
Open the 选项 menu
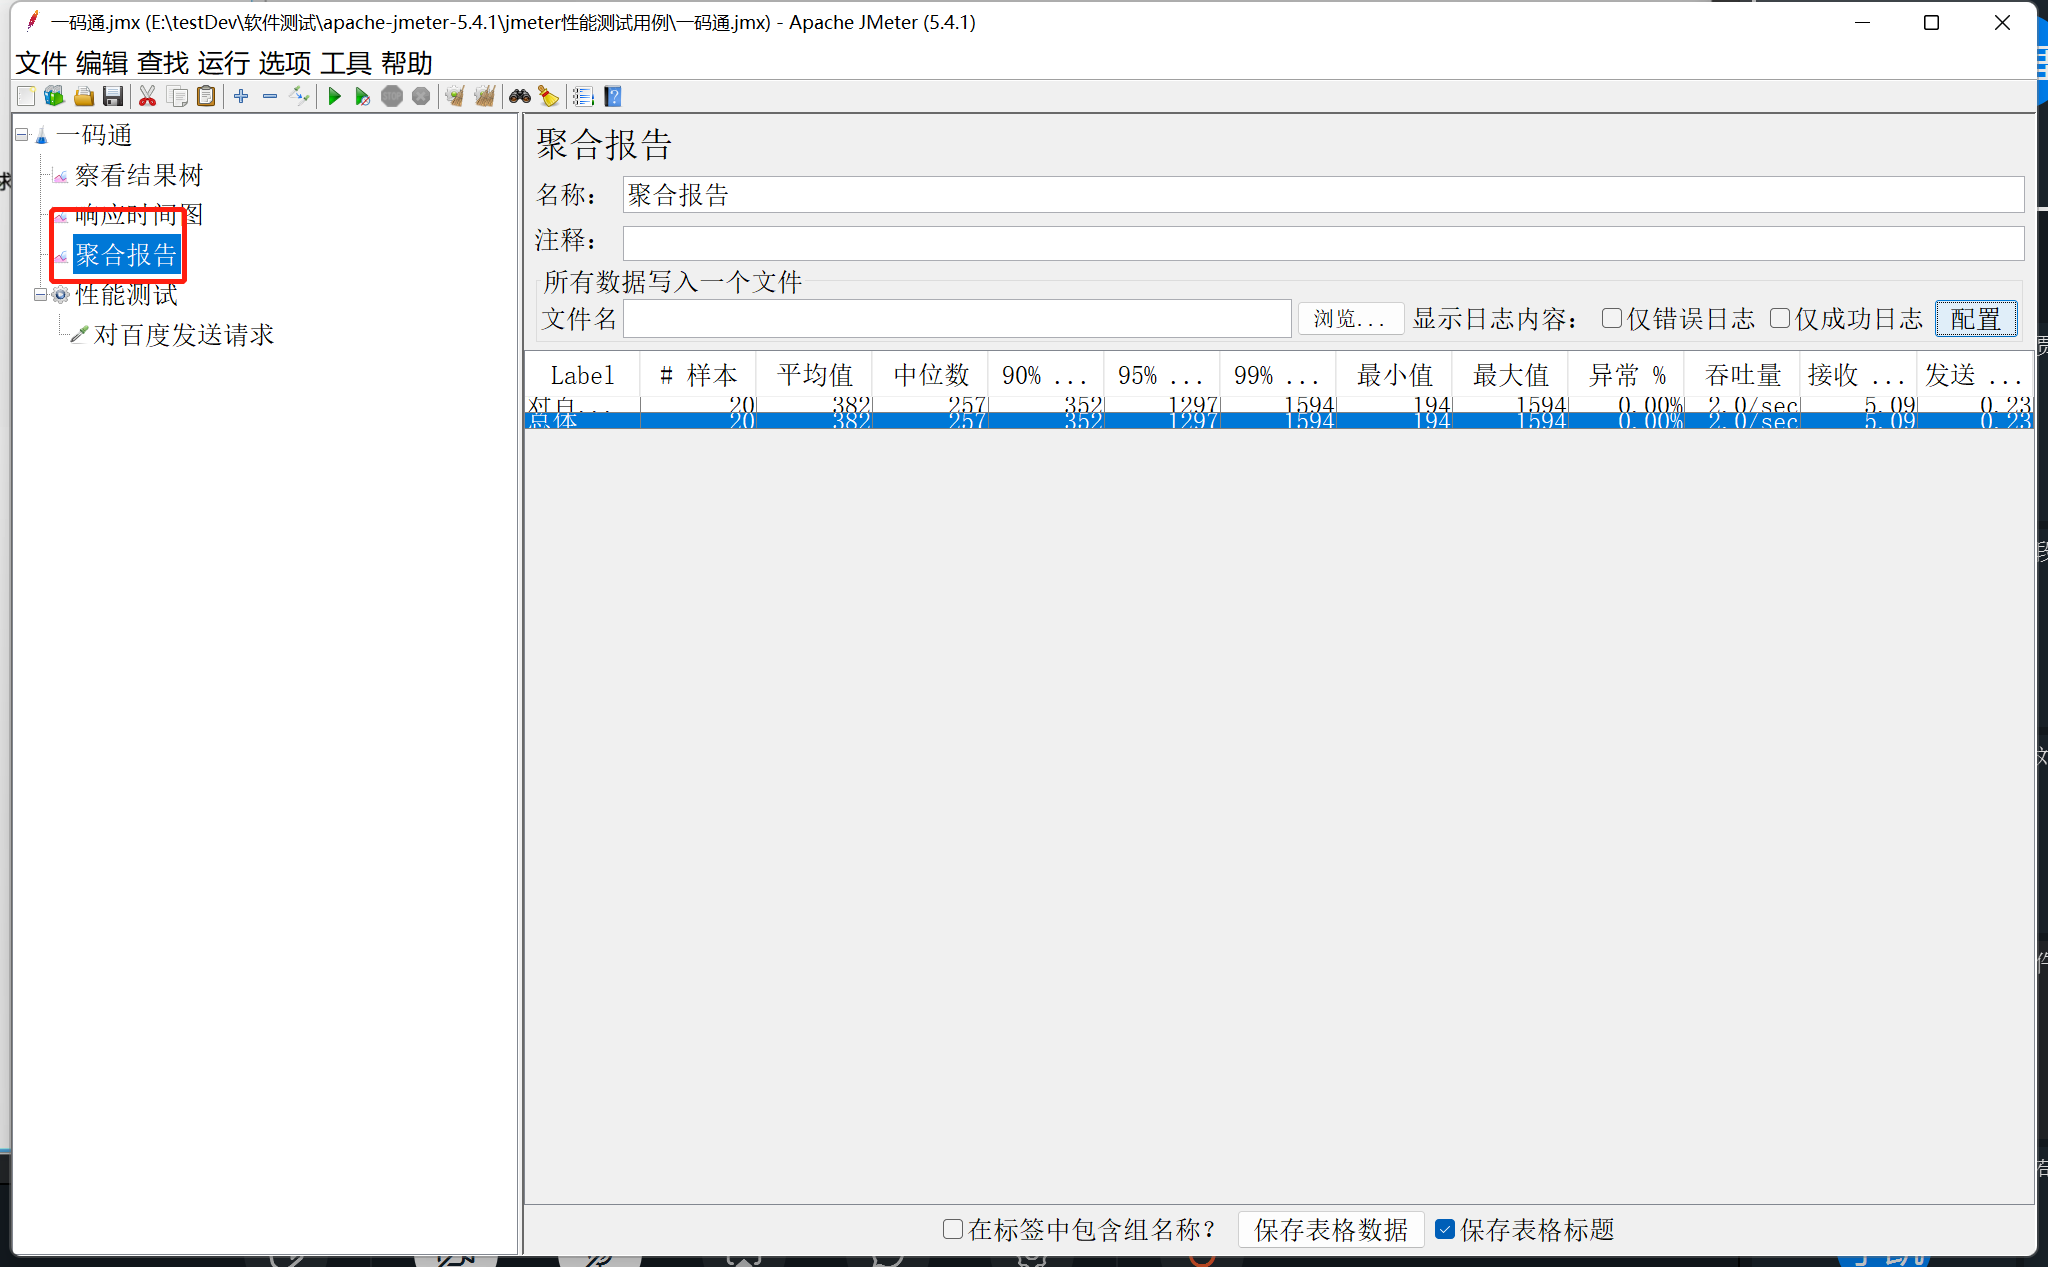click(285, 63)
